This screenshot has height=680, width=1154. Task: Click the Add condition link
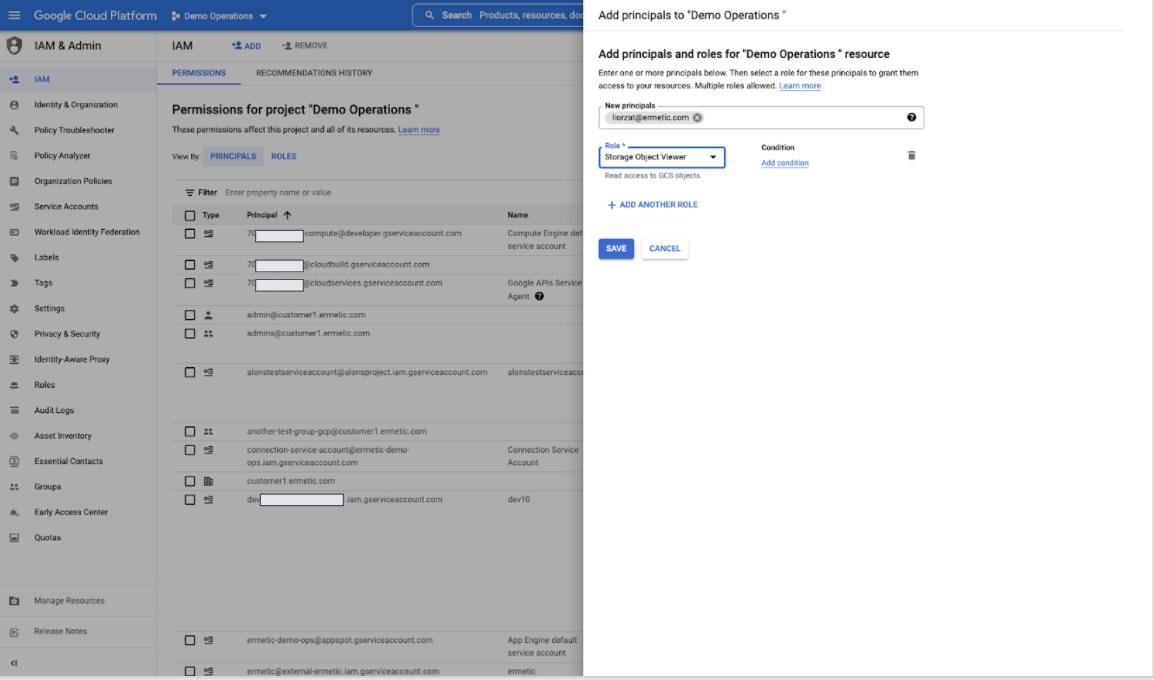click(x=785, y=163)
